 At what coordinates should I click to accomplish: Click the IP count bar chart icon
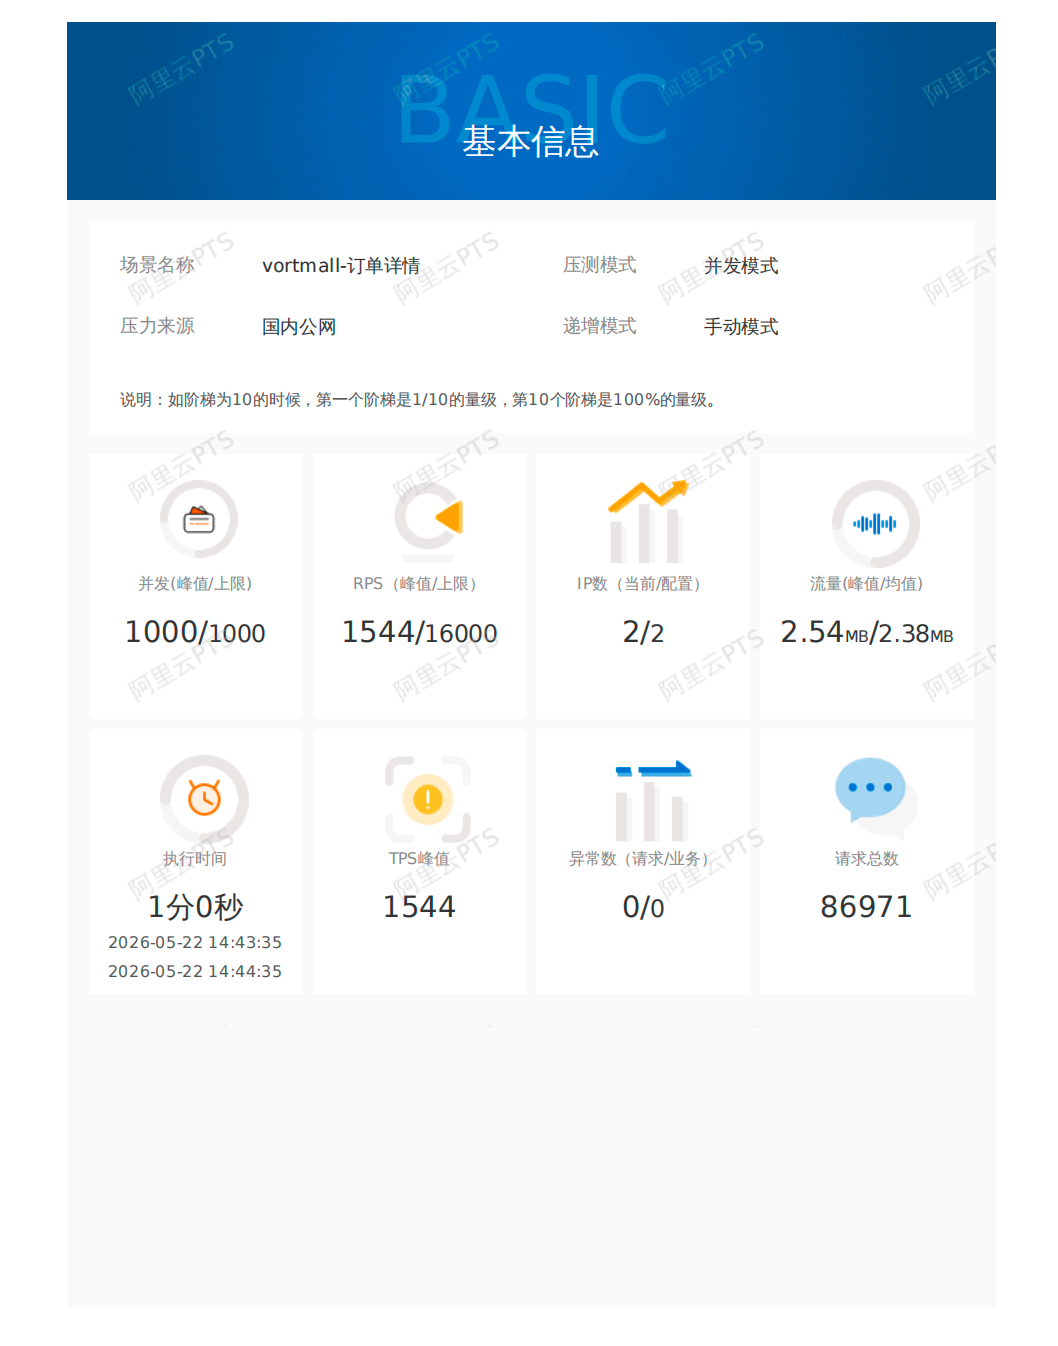click(648, 521)
